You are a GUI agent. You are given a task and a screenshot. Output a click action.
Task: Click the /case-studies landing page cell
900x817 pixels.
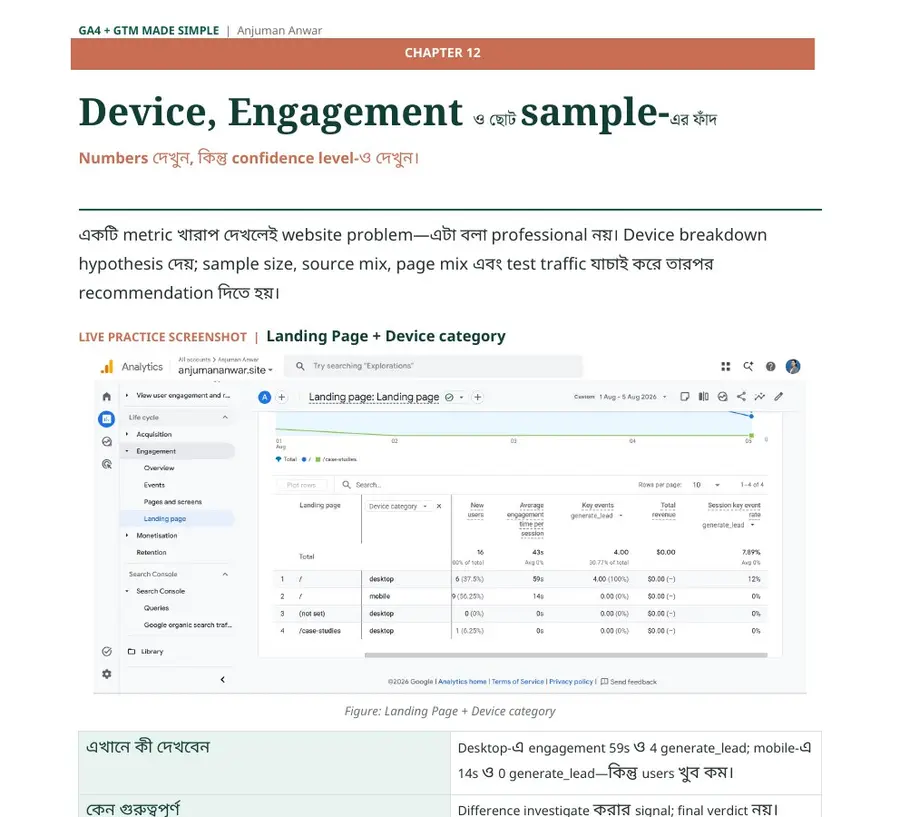pos(320,631)
